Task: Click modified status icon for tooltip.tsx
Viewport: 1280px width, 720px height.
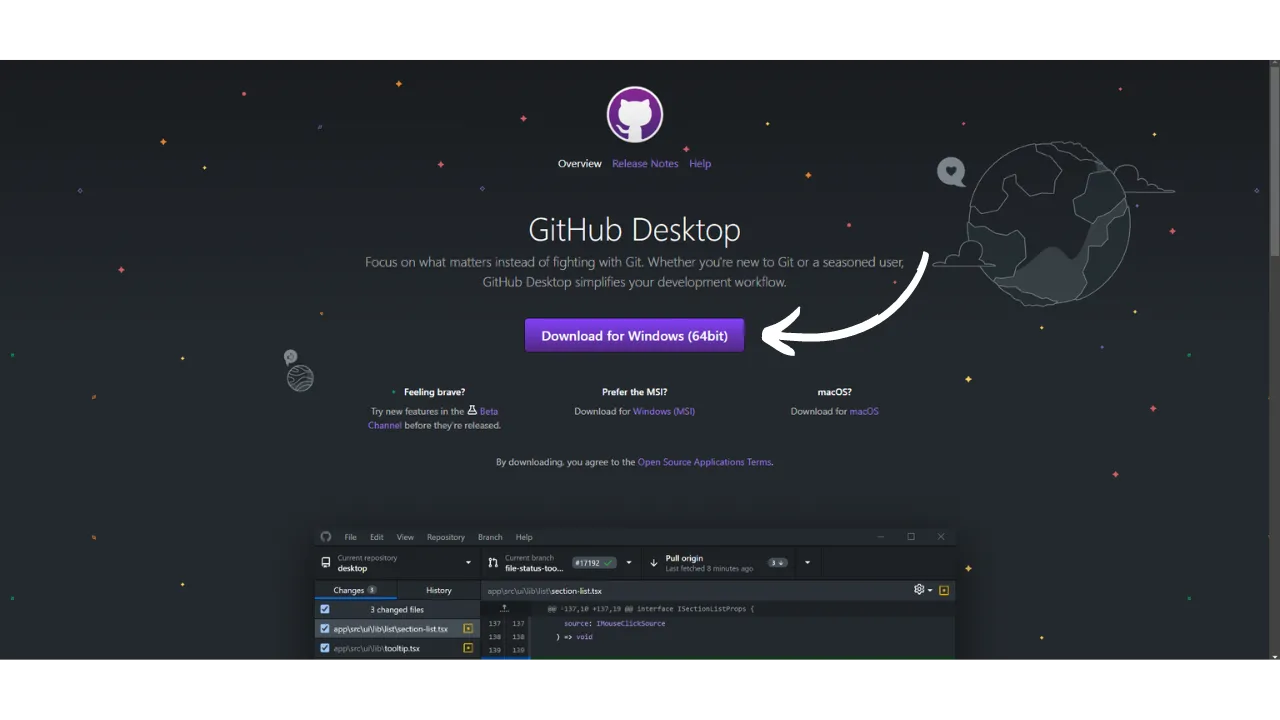Action: tap(468, 648)
